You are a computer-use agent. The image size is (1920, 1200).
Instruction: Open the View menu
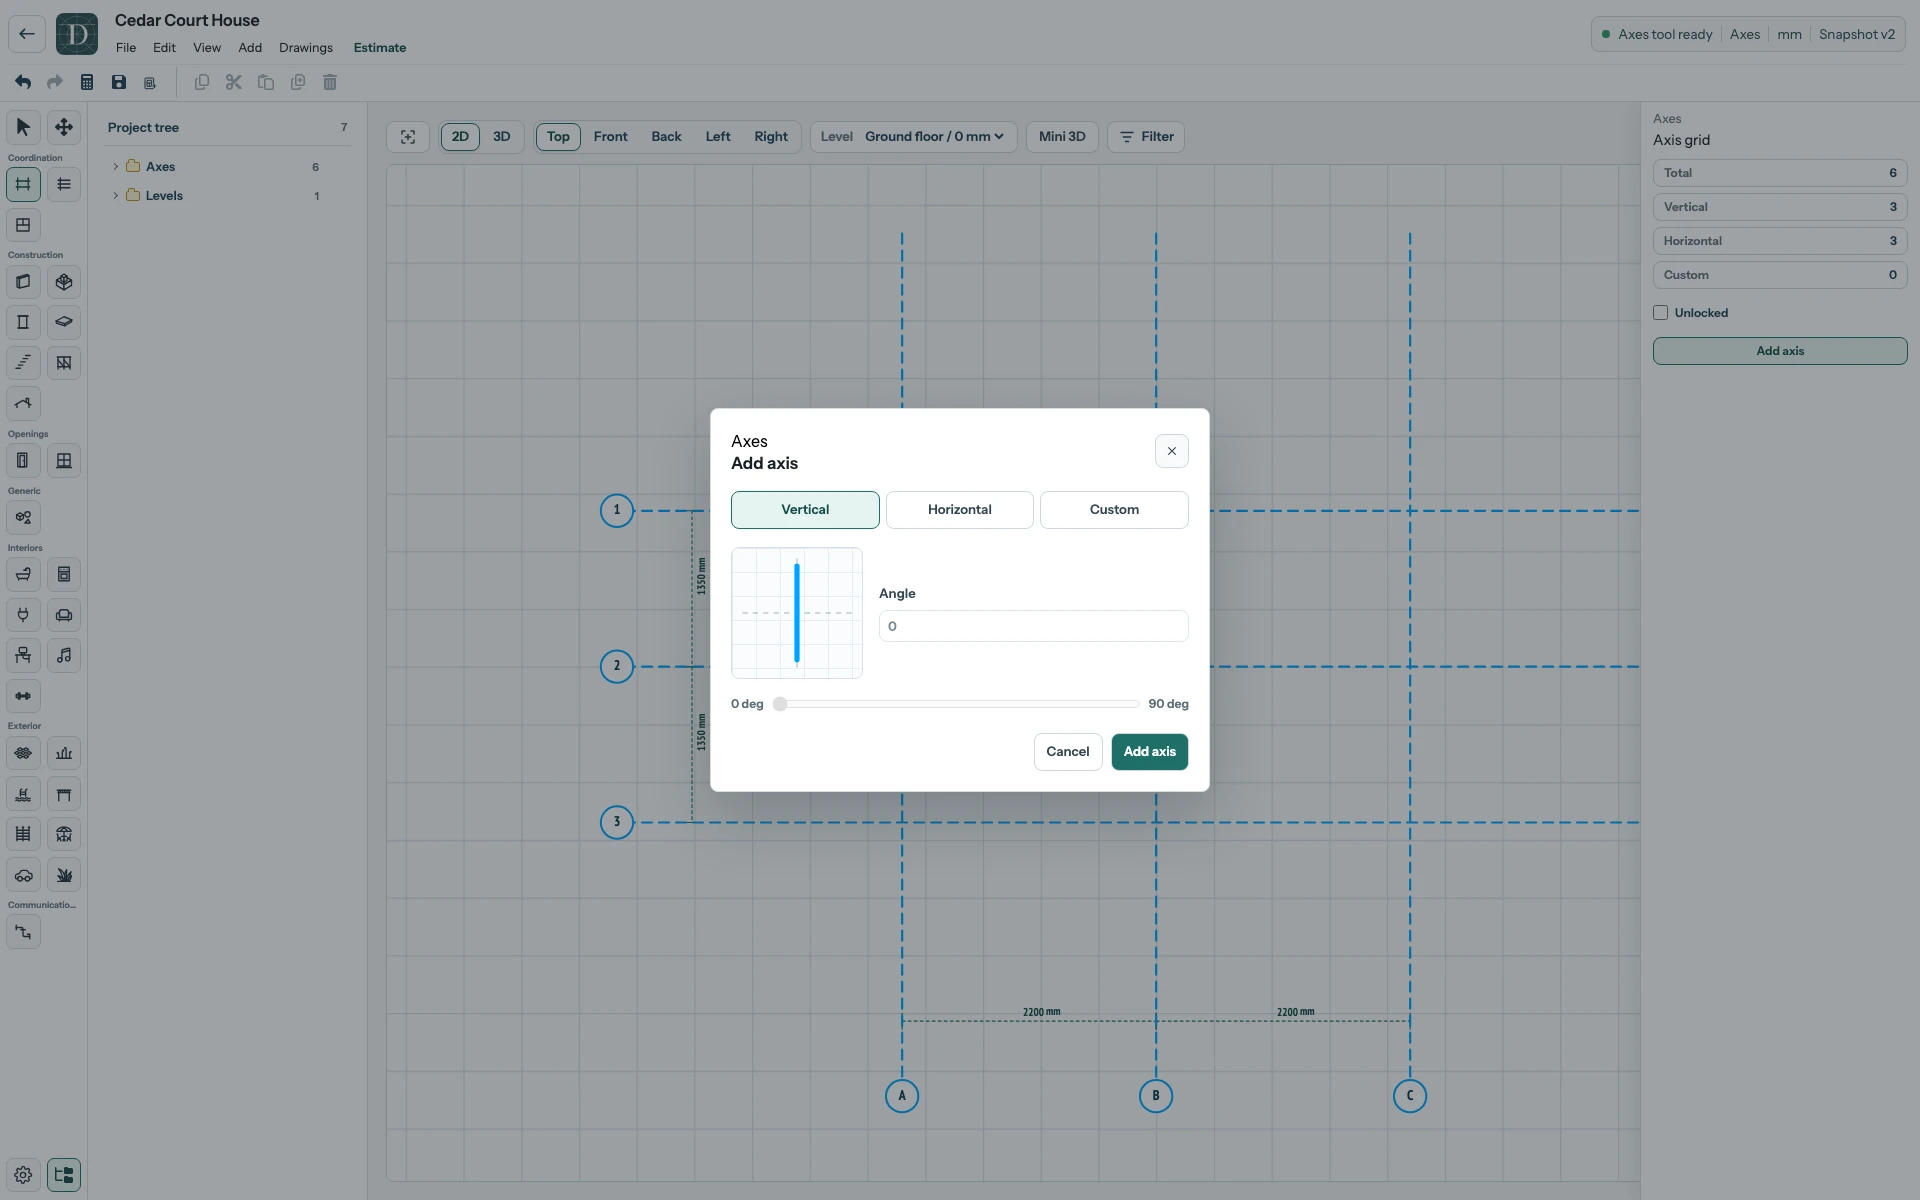[x=207, y=48]
